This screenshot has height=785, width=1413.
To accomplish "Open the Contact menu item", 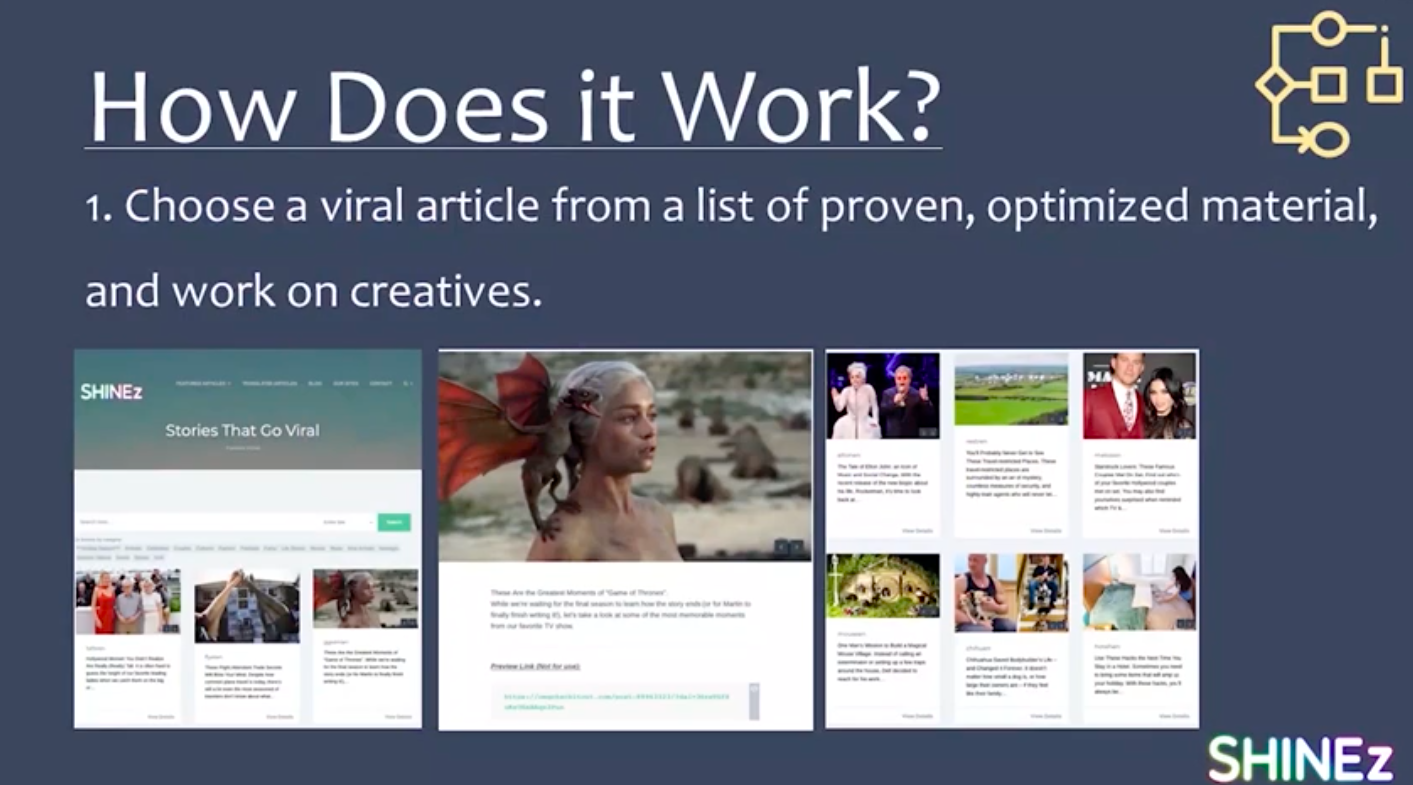I will click(381, 383).
